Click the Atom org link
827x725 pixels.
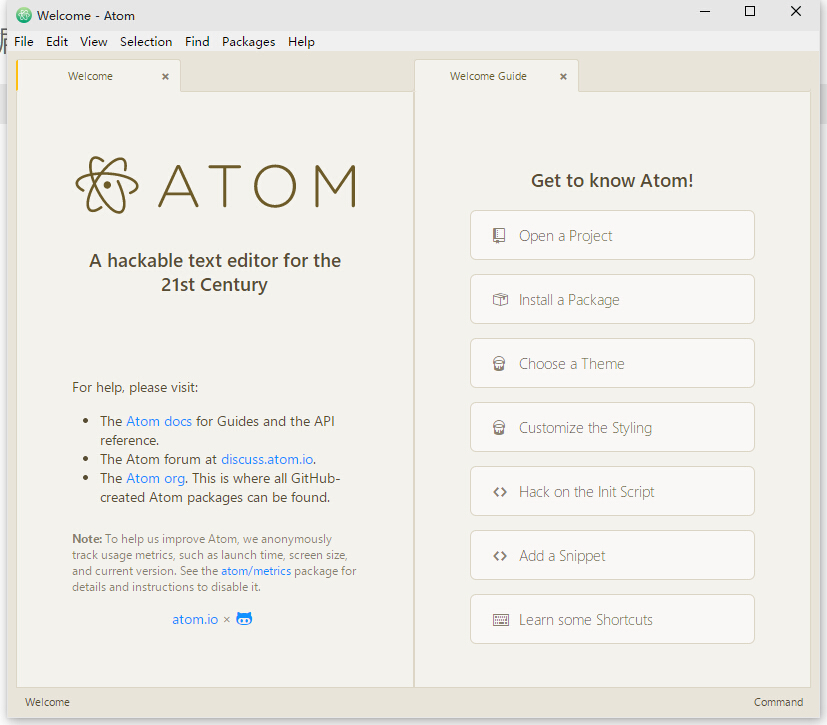tap(156, 478)
